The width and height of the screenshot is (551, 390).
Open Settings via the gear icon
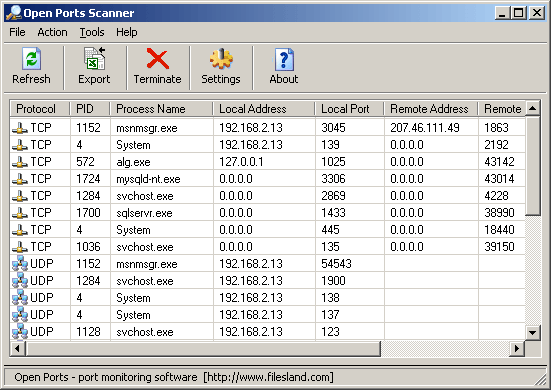(221, 58)
